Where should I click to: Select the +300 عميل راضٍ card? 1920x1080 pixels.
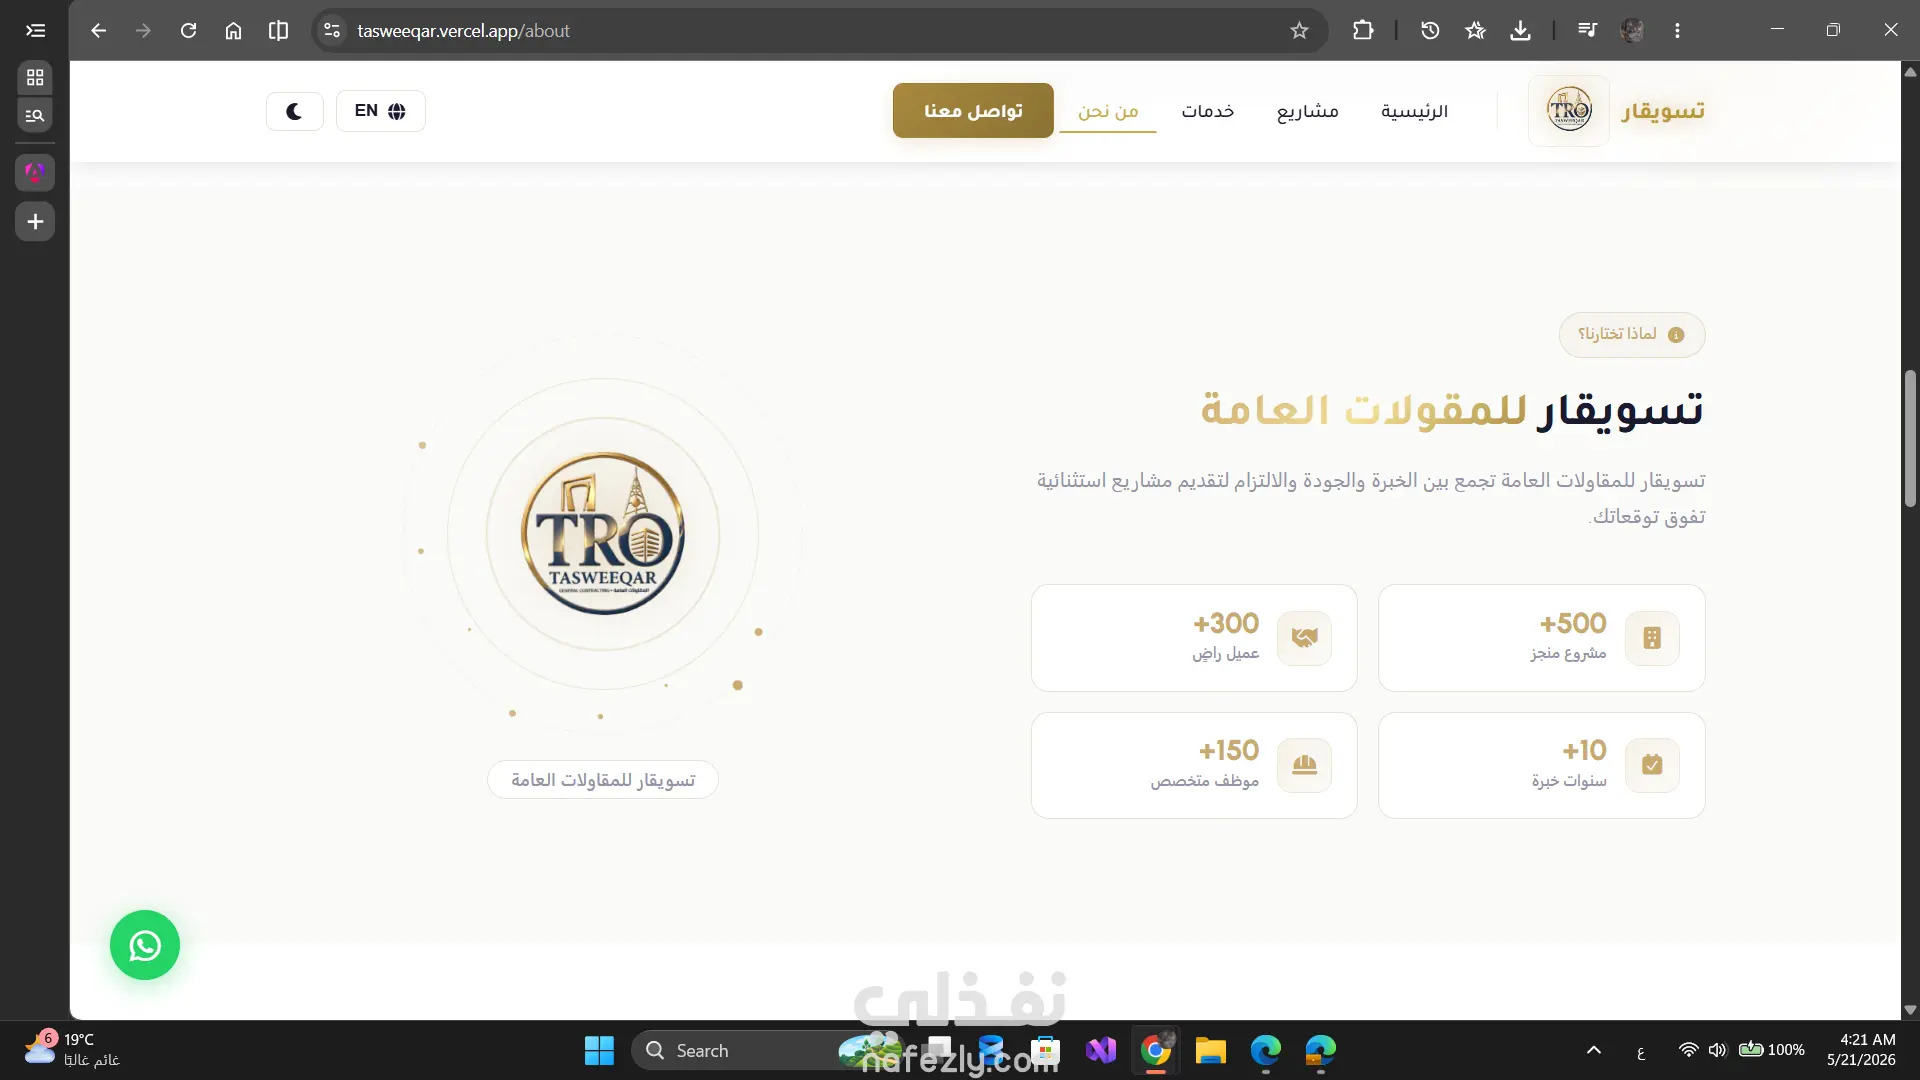click(1194, 638)
